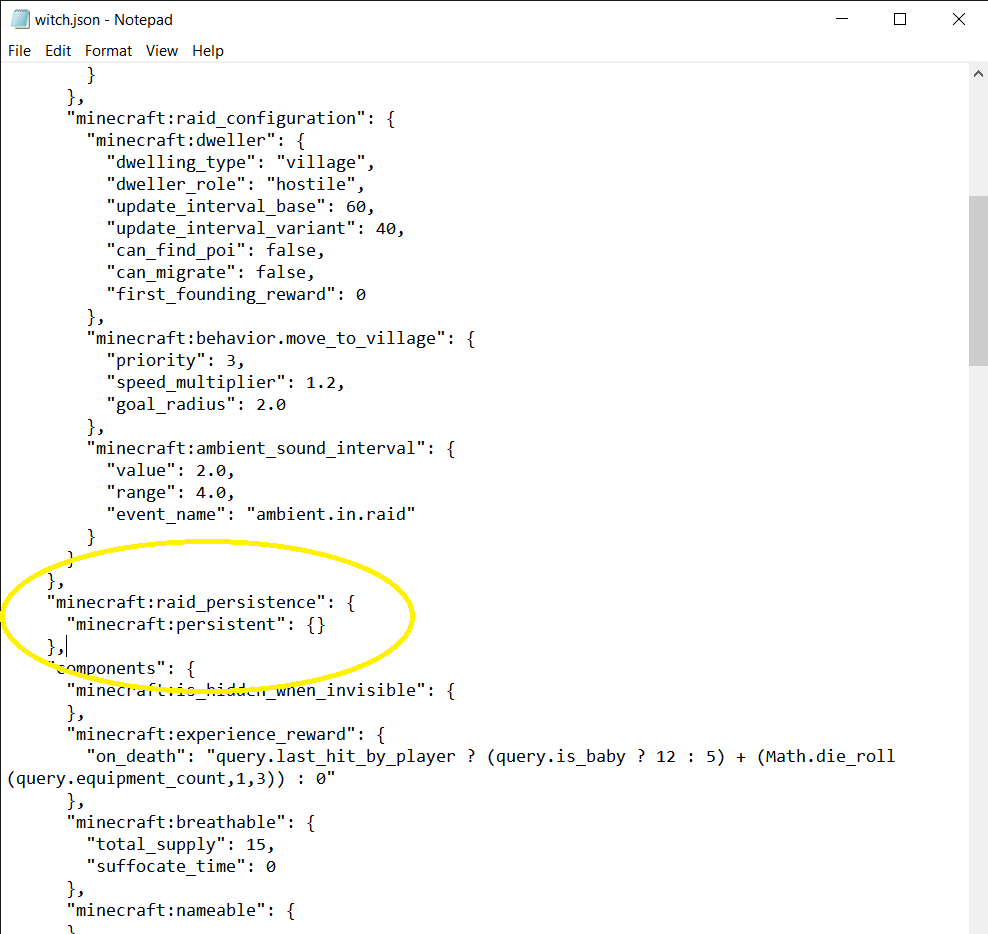This screenshot has width=988, height=934.
Task: Click the "goal_radius": 2.0 line
Action: pyautogui.click(x=197, y=405)
